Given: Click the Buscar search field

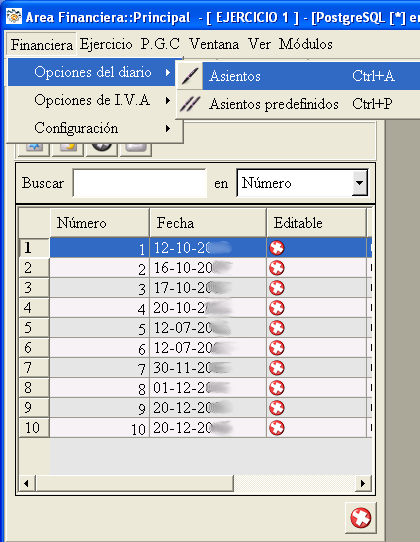Looking at the screenshot, I should pyautogui.click(x=140, y=183).
